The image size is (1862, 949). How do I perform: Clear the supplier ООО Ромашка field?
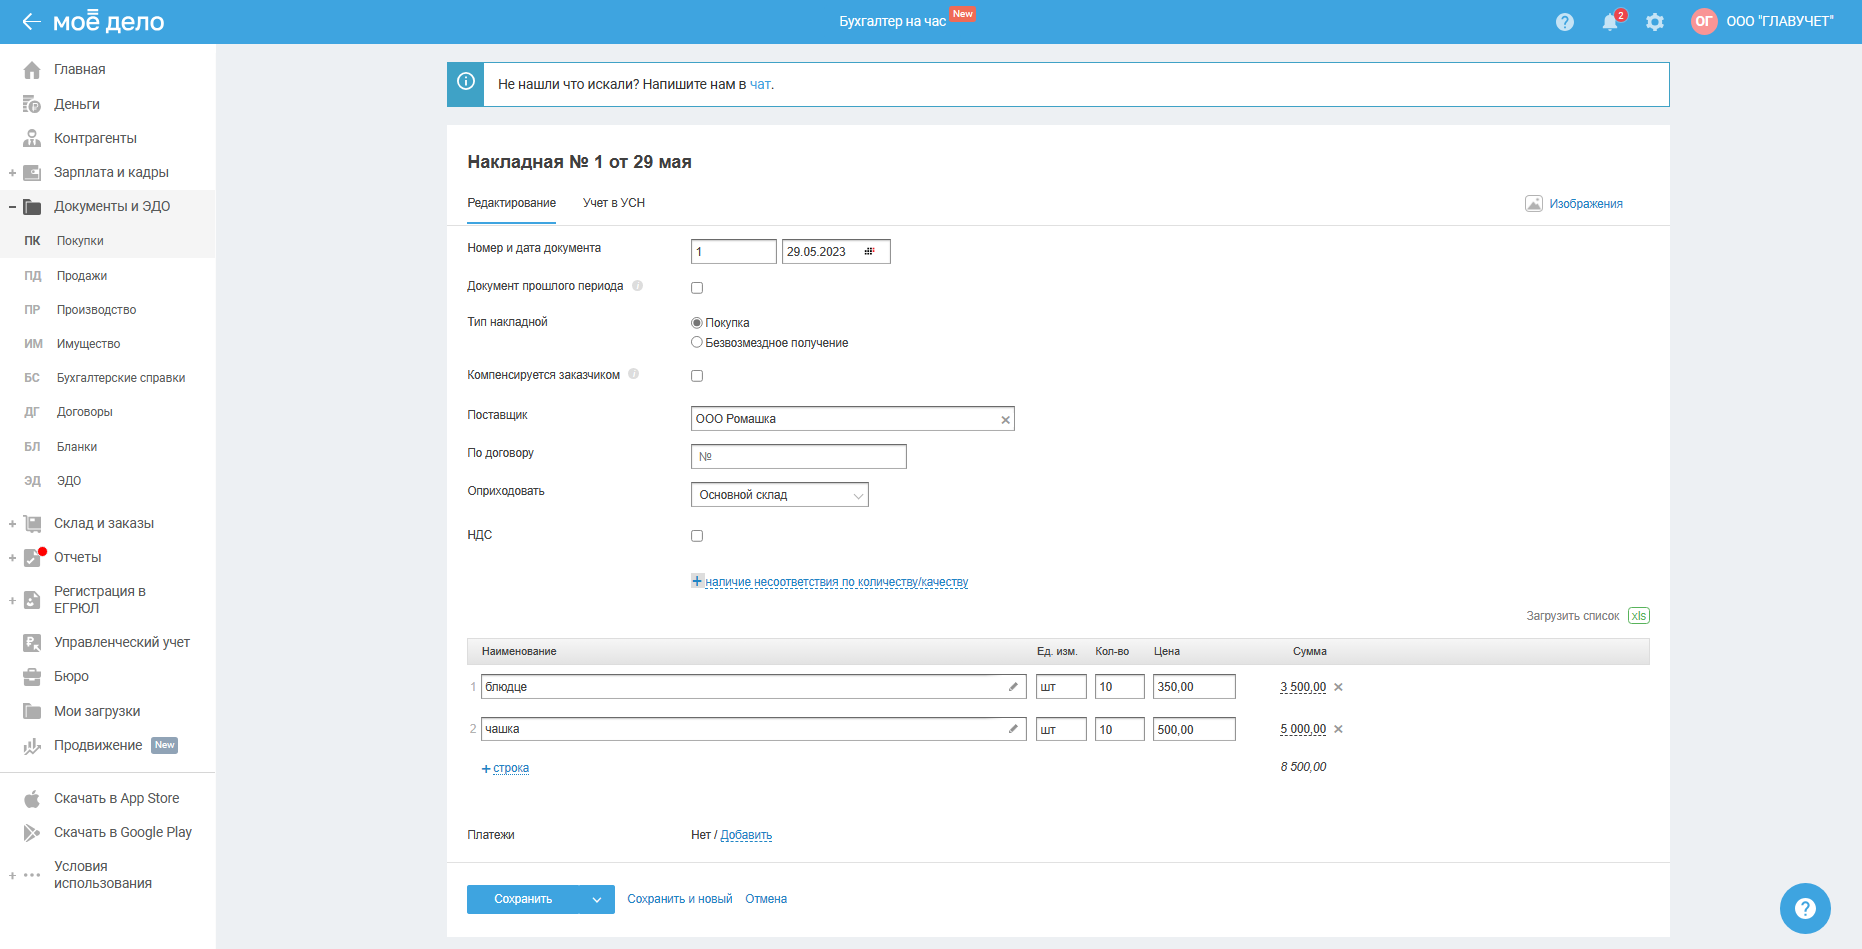pos(1005,420)
